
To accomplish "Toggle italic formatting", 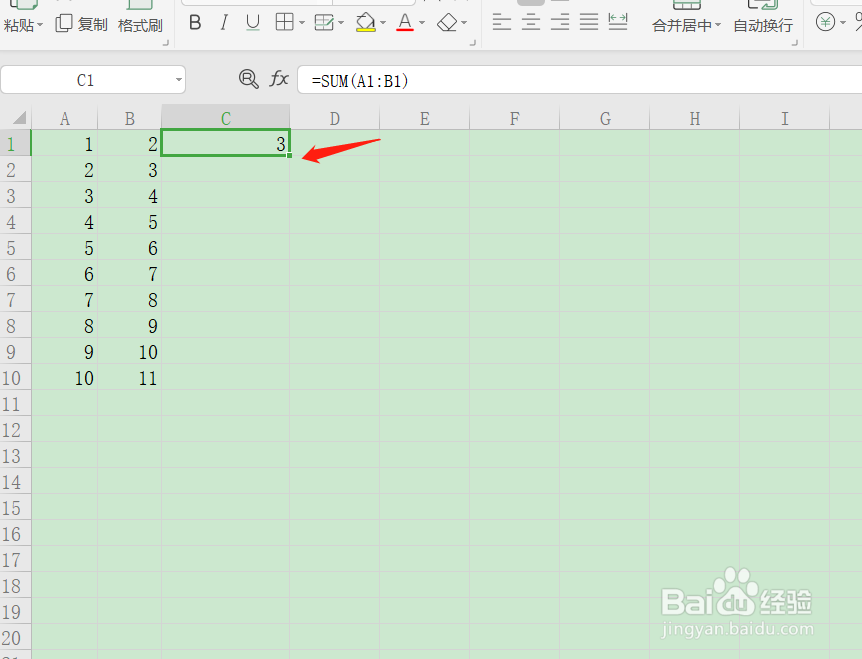I will (x=224, y=23).
